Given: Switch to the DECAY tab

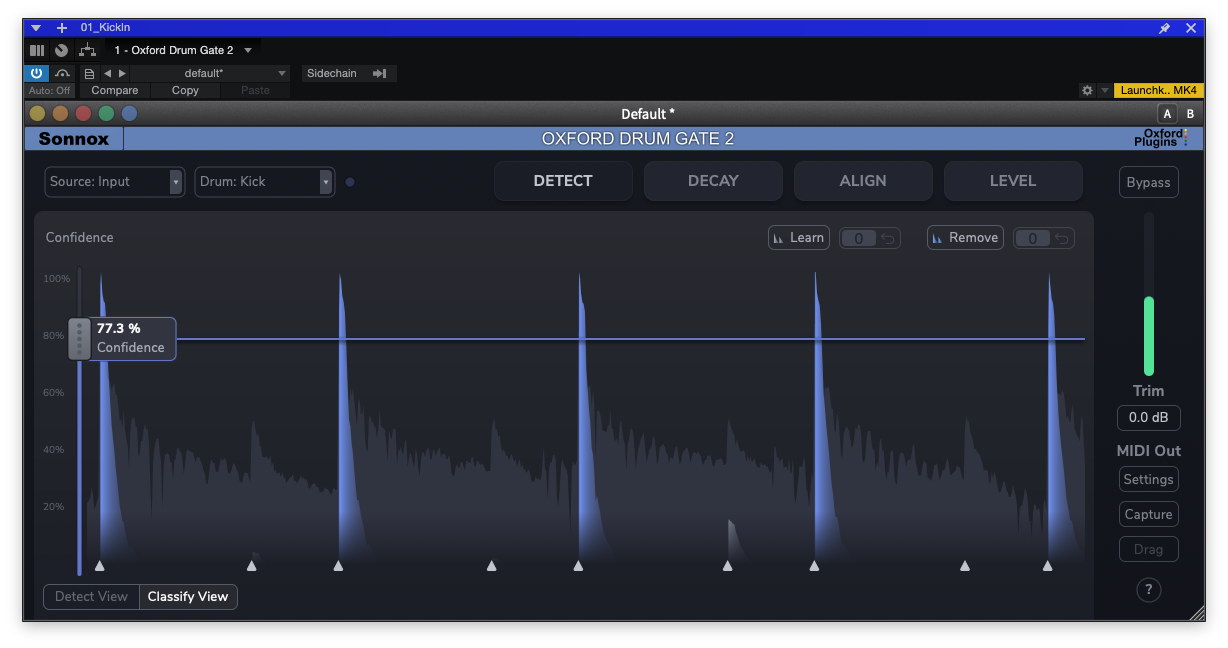Looking at the screenshot, I should coord(713,181).
